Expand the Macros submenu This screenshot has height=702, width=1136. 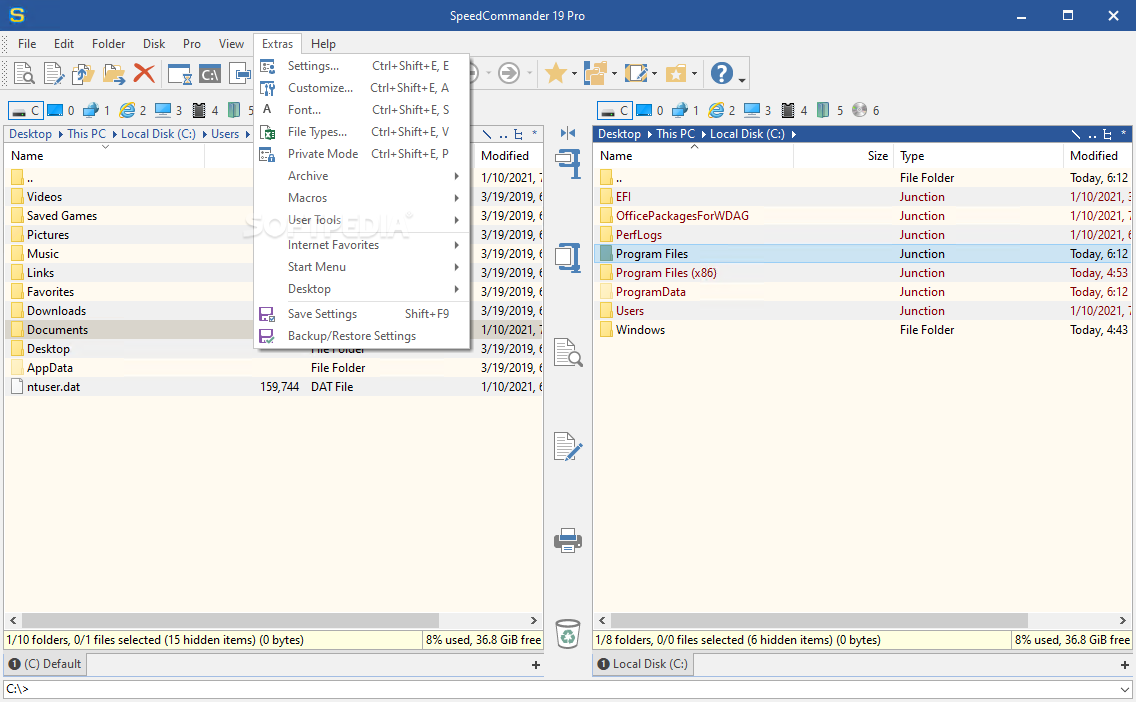[x=362, y=198]
